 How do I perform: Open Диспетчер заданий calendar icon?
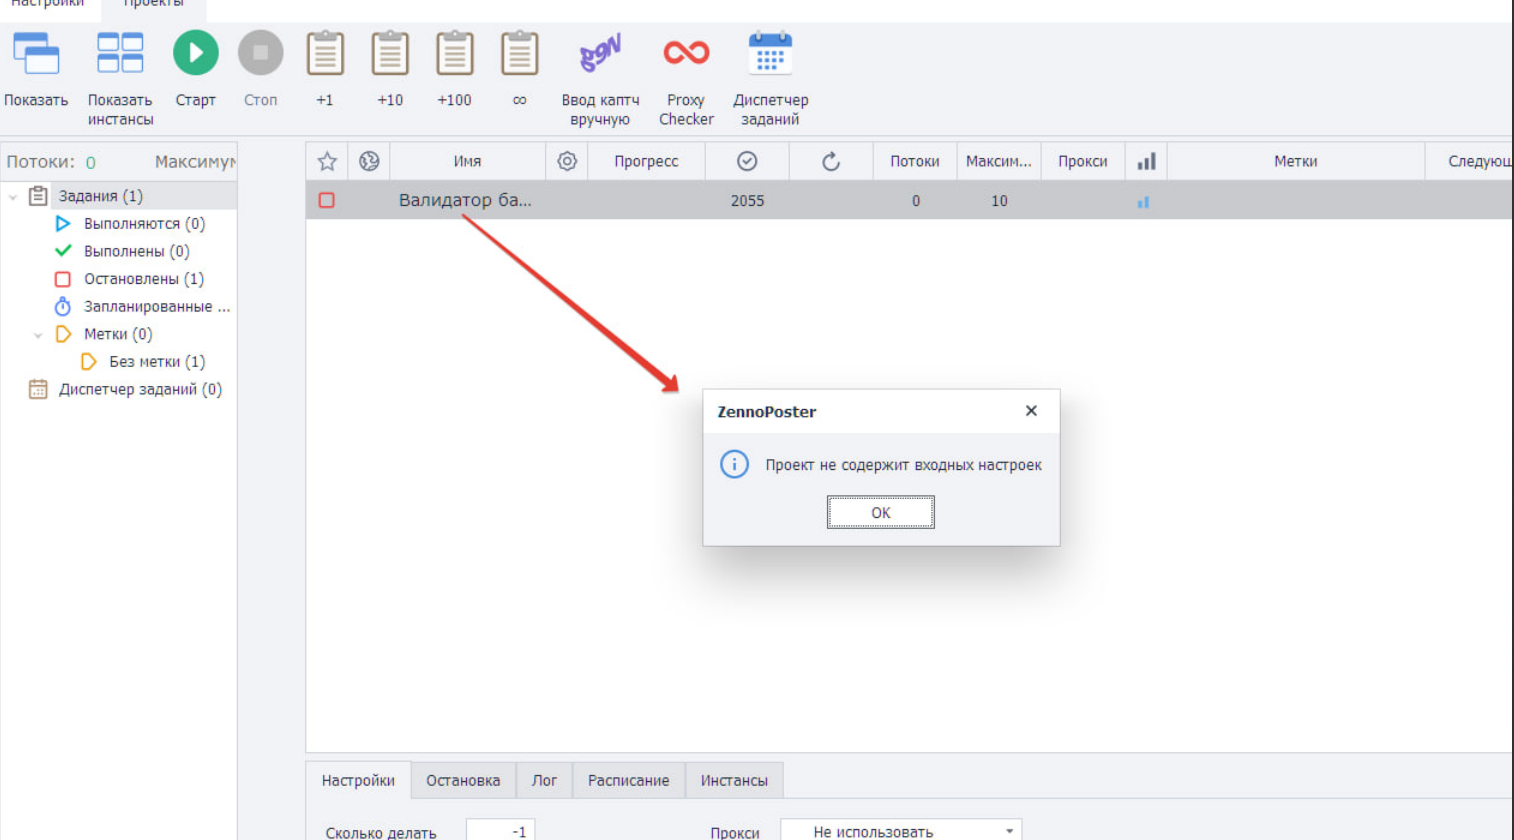770,53
